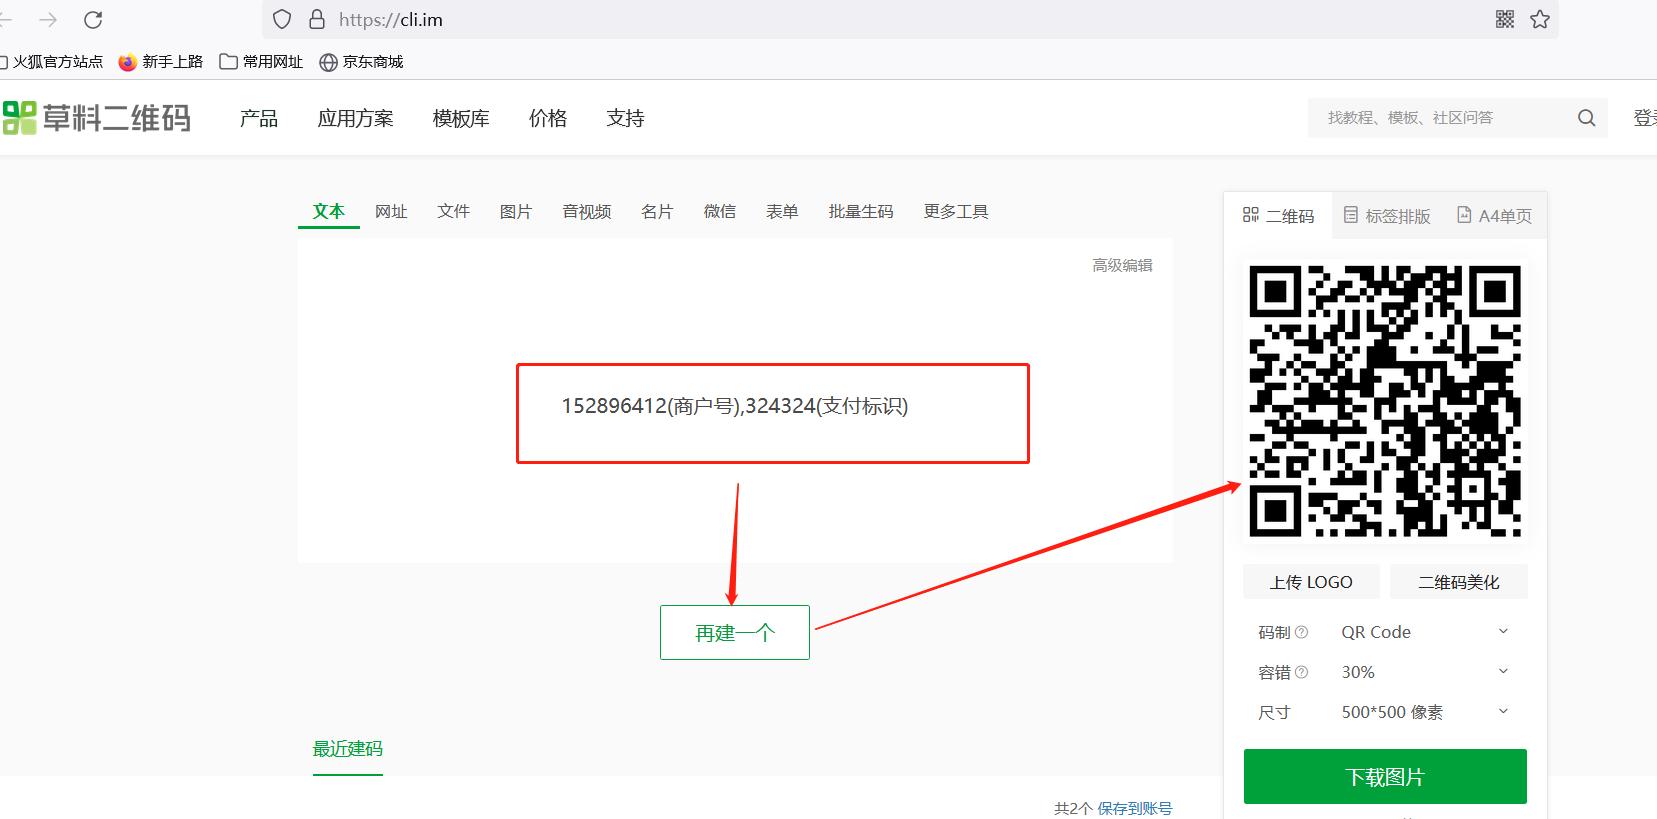Click the browser reload icon
1657x819 pixels.
pyautogui.click(x=93, y=19)
